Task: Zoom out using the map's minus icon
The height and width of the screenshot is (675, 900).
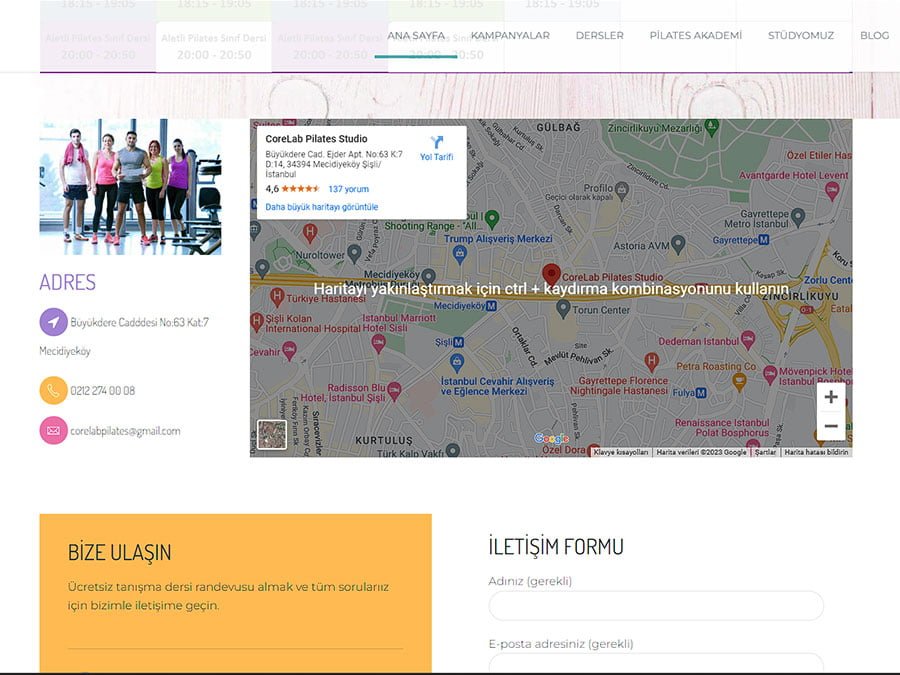Action: (831, 428)
